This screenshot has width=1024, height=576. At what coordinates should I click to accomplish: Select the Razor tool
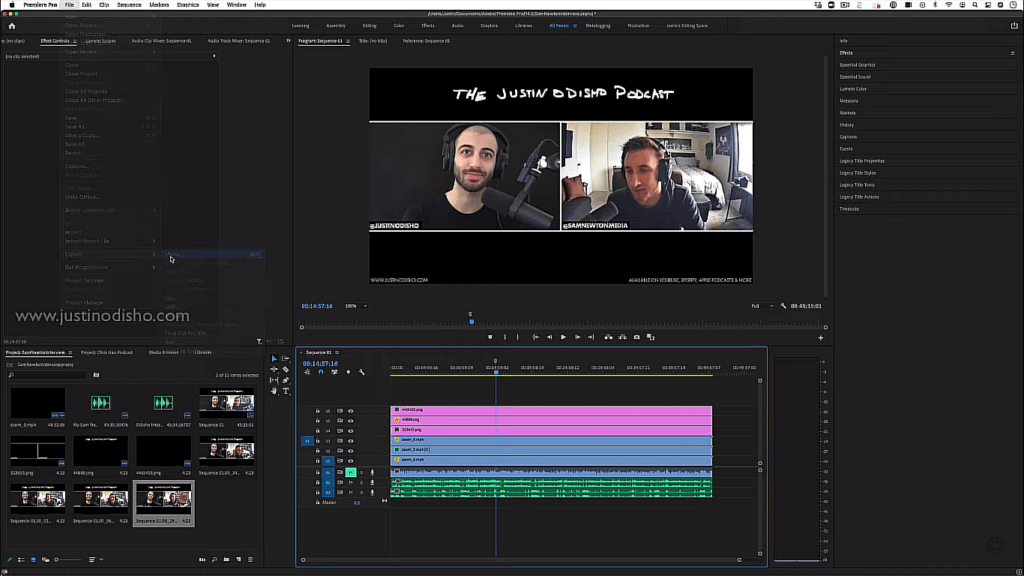(285, 369)
